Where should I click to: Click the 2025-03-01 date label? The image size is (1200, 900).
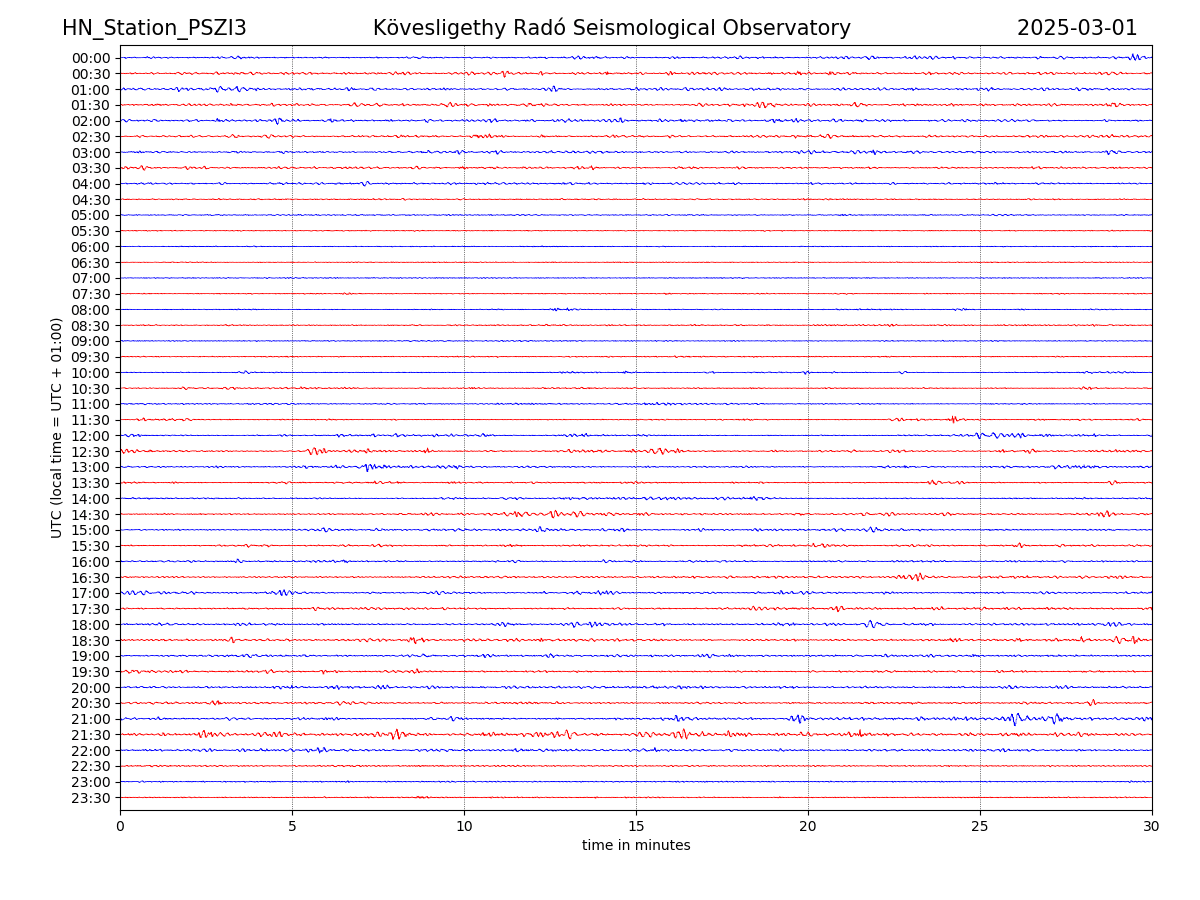[1077, 28]
